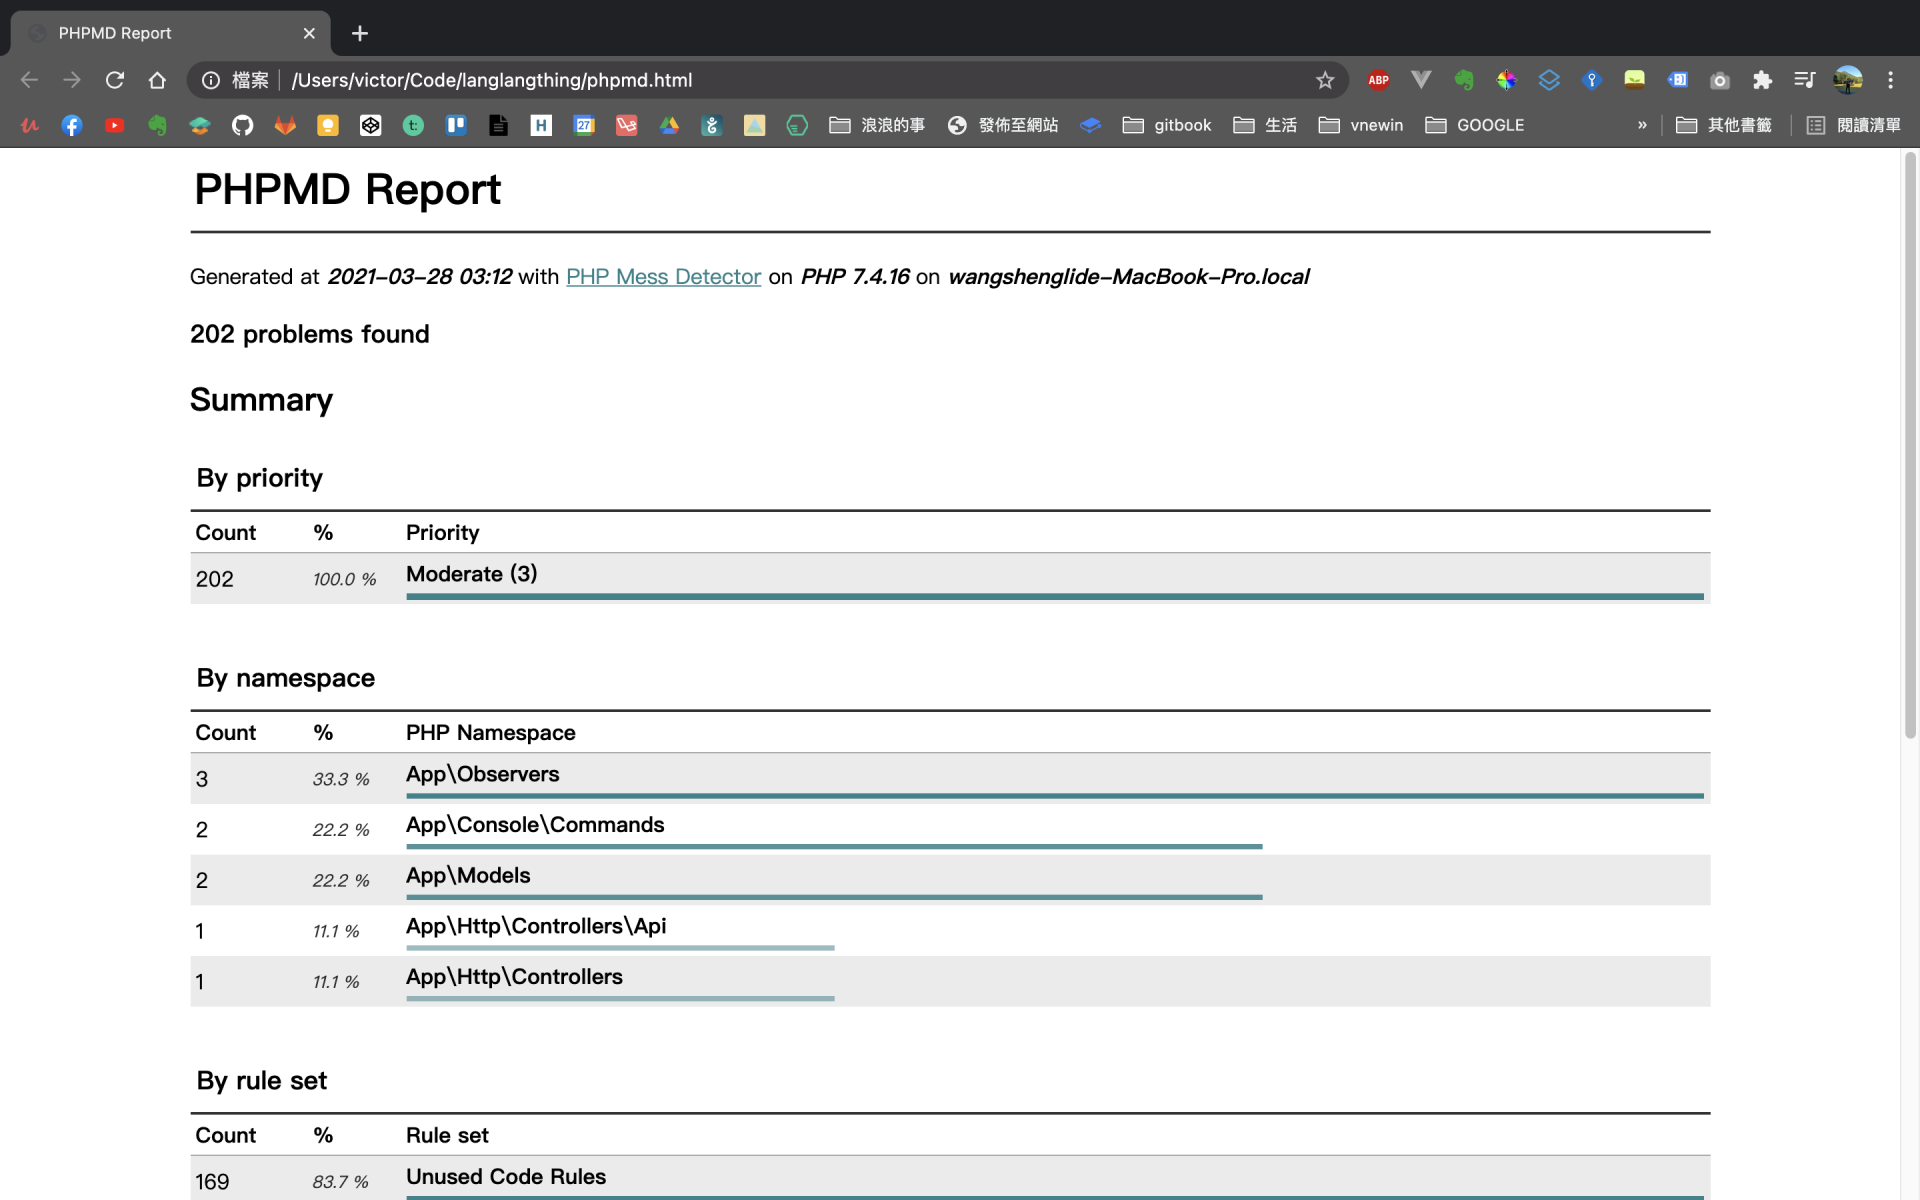Viewport: 1920px width, 1200px height.
Task: Open the 閱讀清單 reading list
Action: pyautogui.click(x=1853, y=125)
